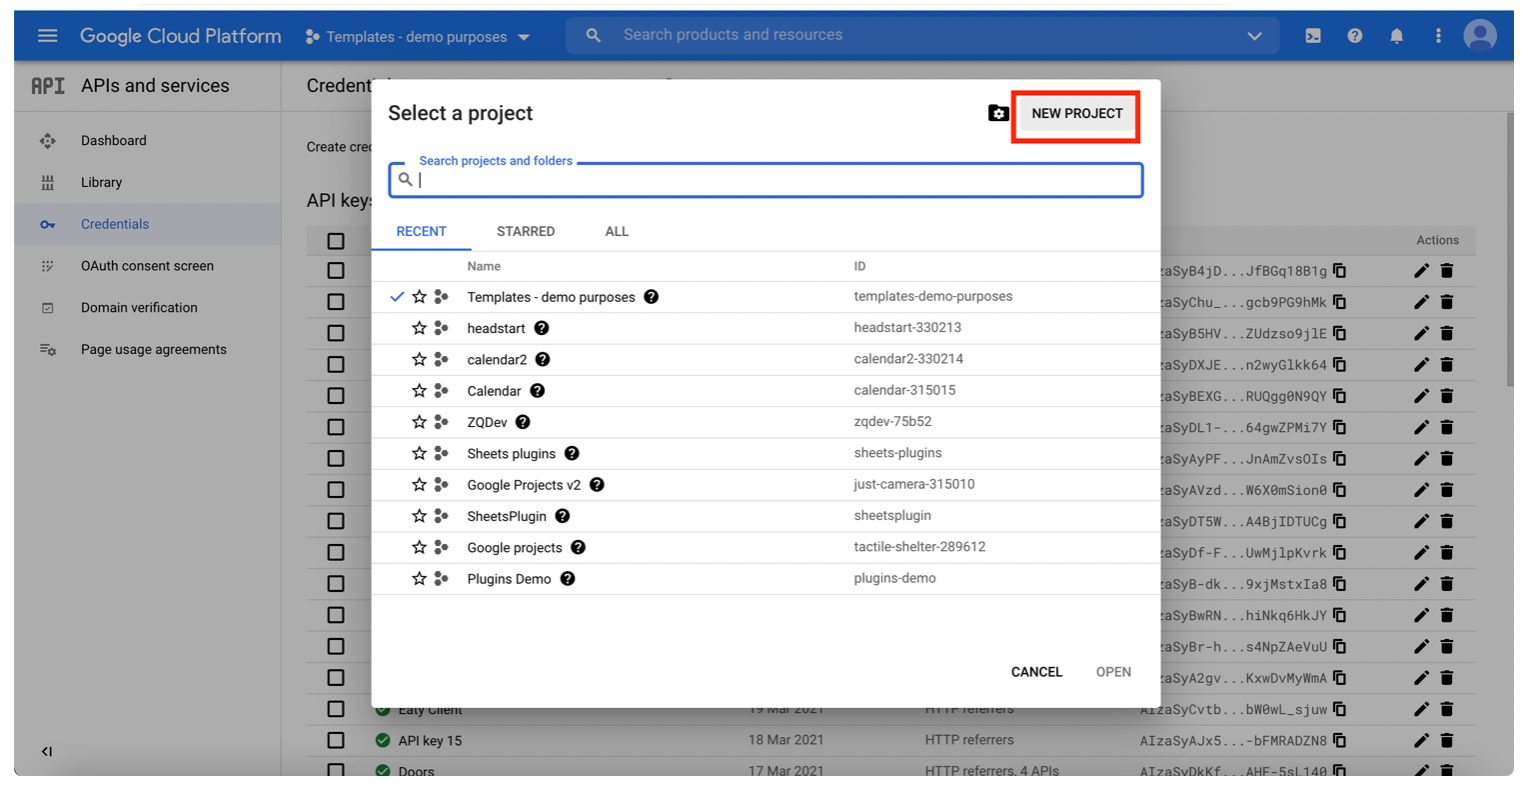Viewport: 1530px width, 794px height.
Task: Star the Sheets plugins project
Action: coord(419,453)
